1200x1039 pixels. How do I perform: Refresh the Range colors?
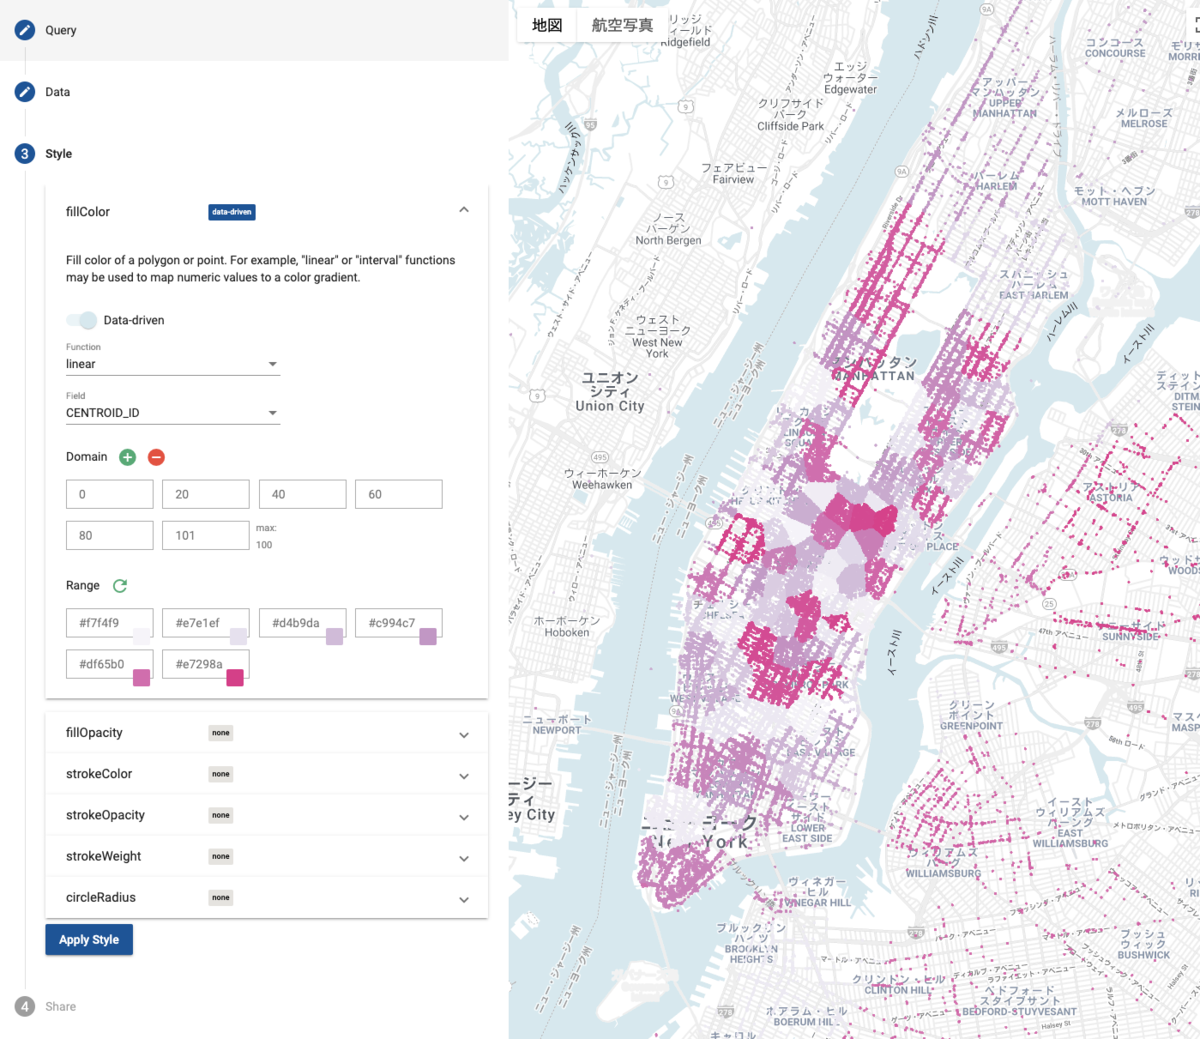[120, 586]
